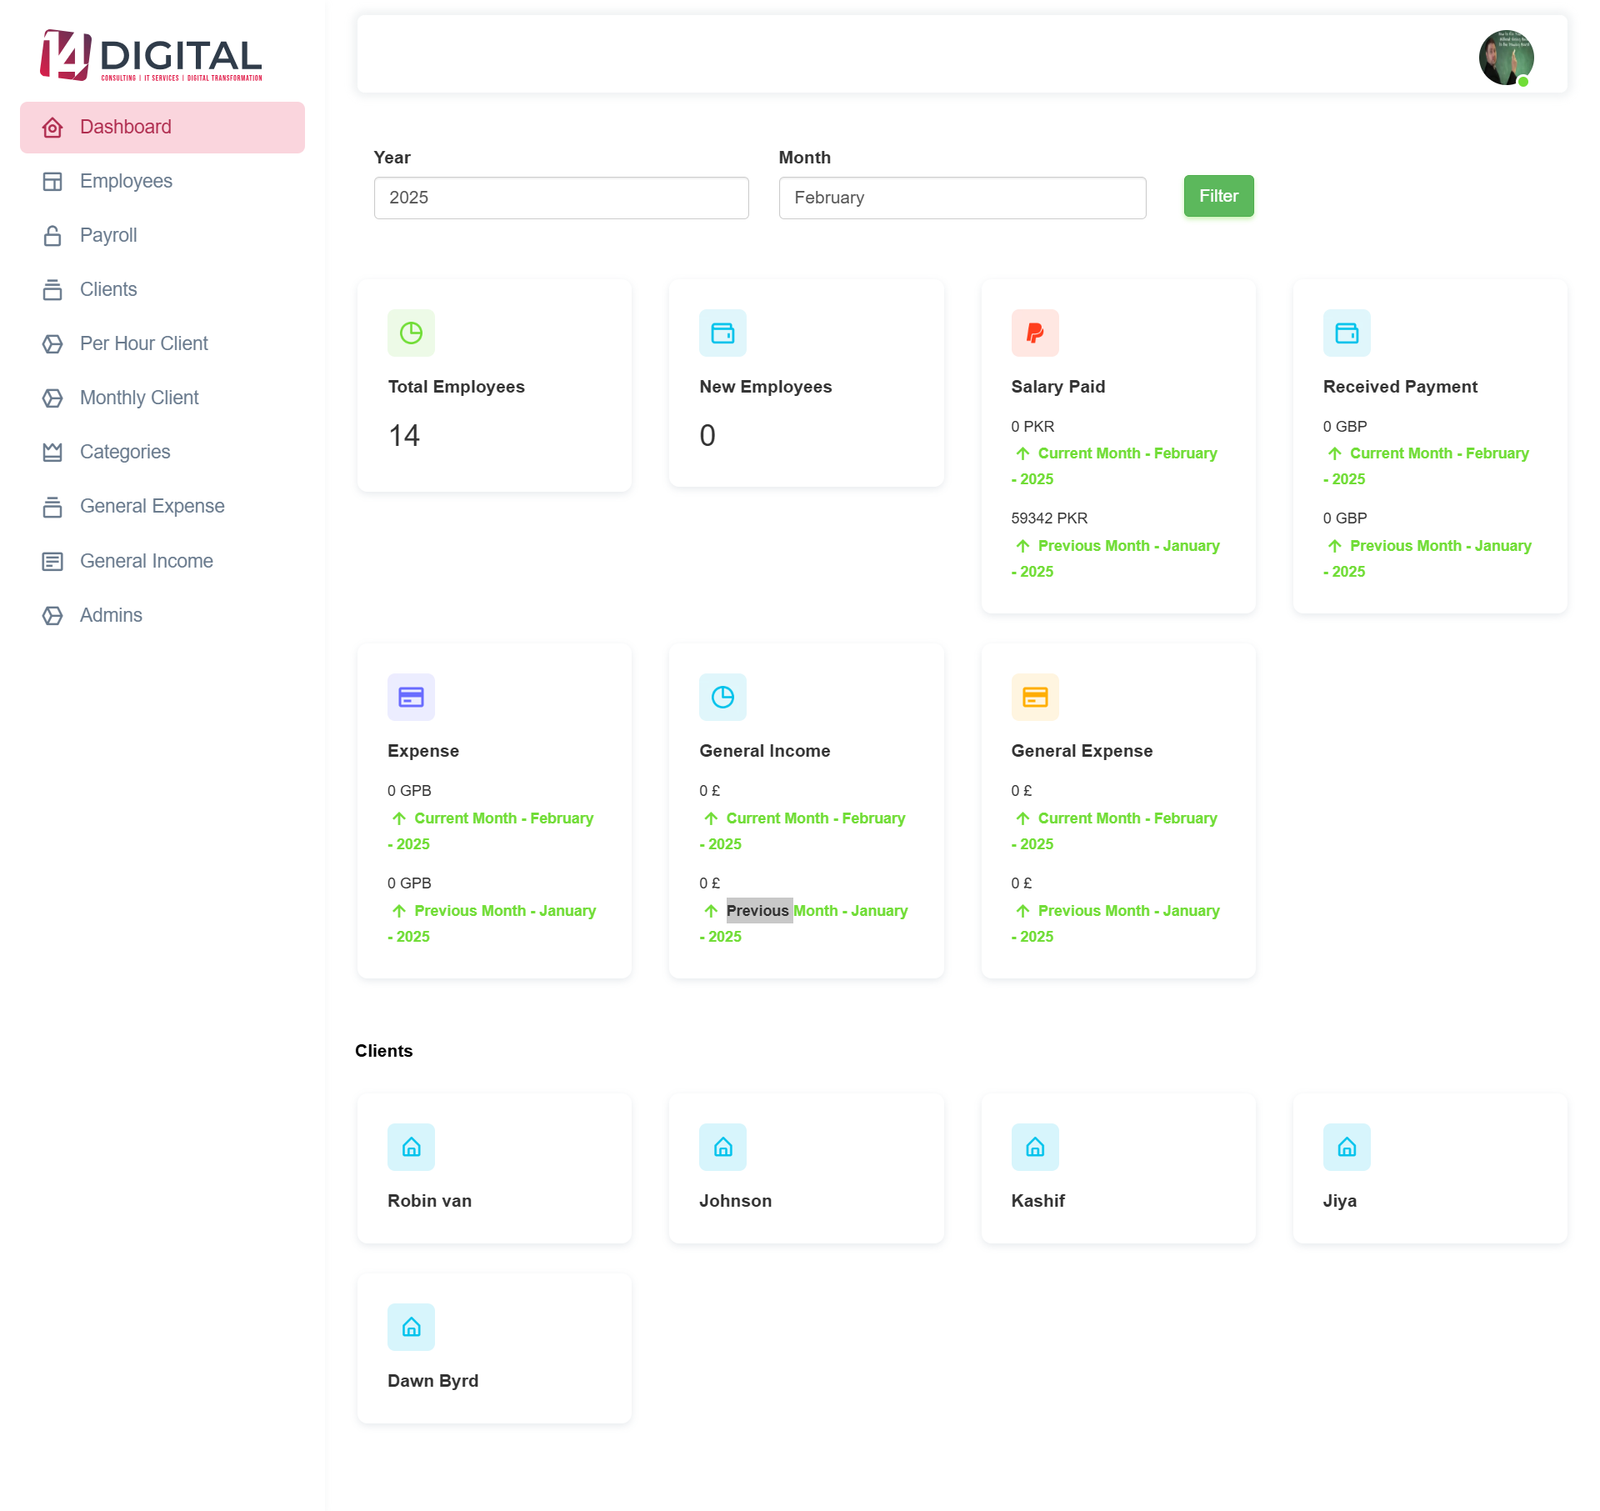This screenshot has height=1511, width=1600.
Task: Click the 0 PKR current salary value
Action: click(x=1032, y=426)
